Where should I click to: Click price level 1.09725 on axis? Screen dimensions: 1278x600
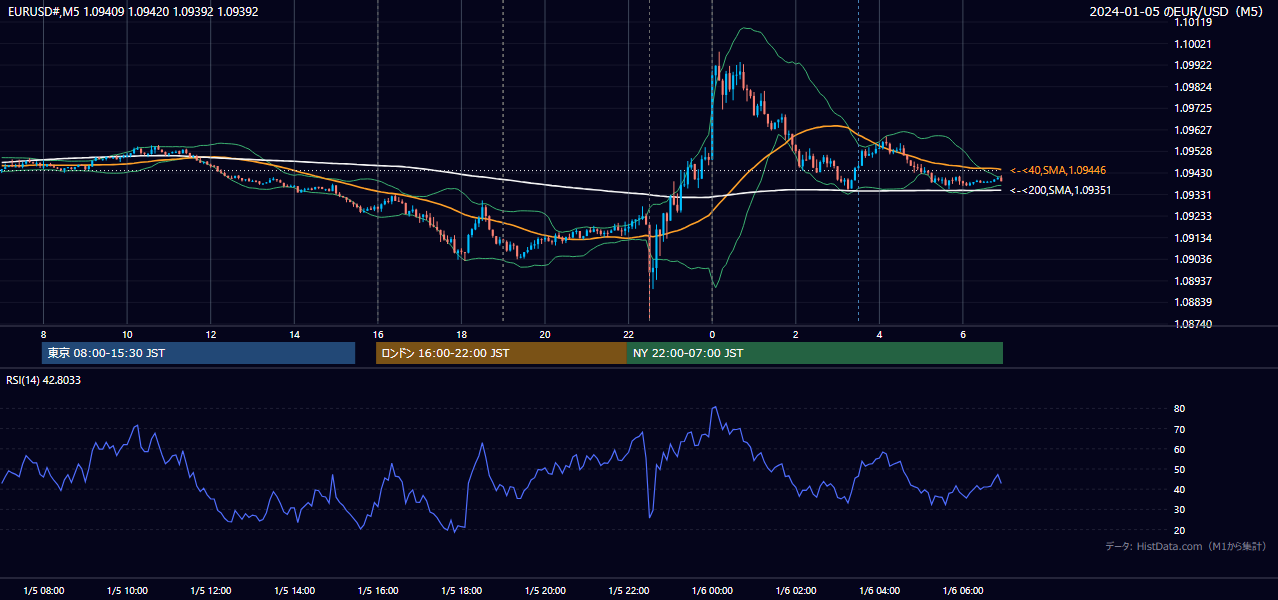[1193, 108]
